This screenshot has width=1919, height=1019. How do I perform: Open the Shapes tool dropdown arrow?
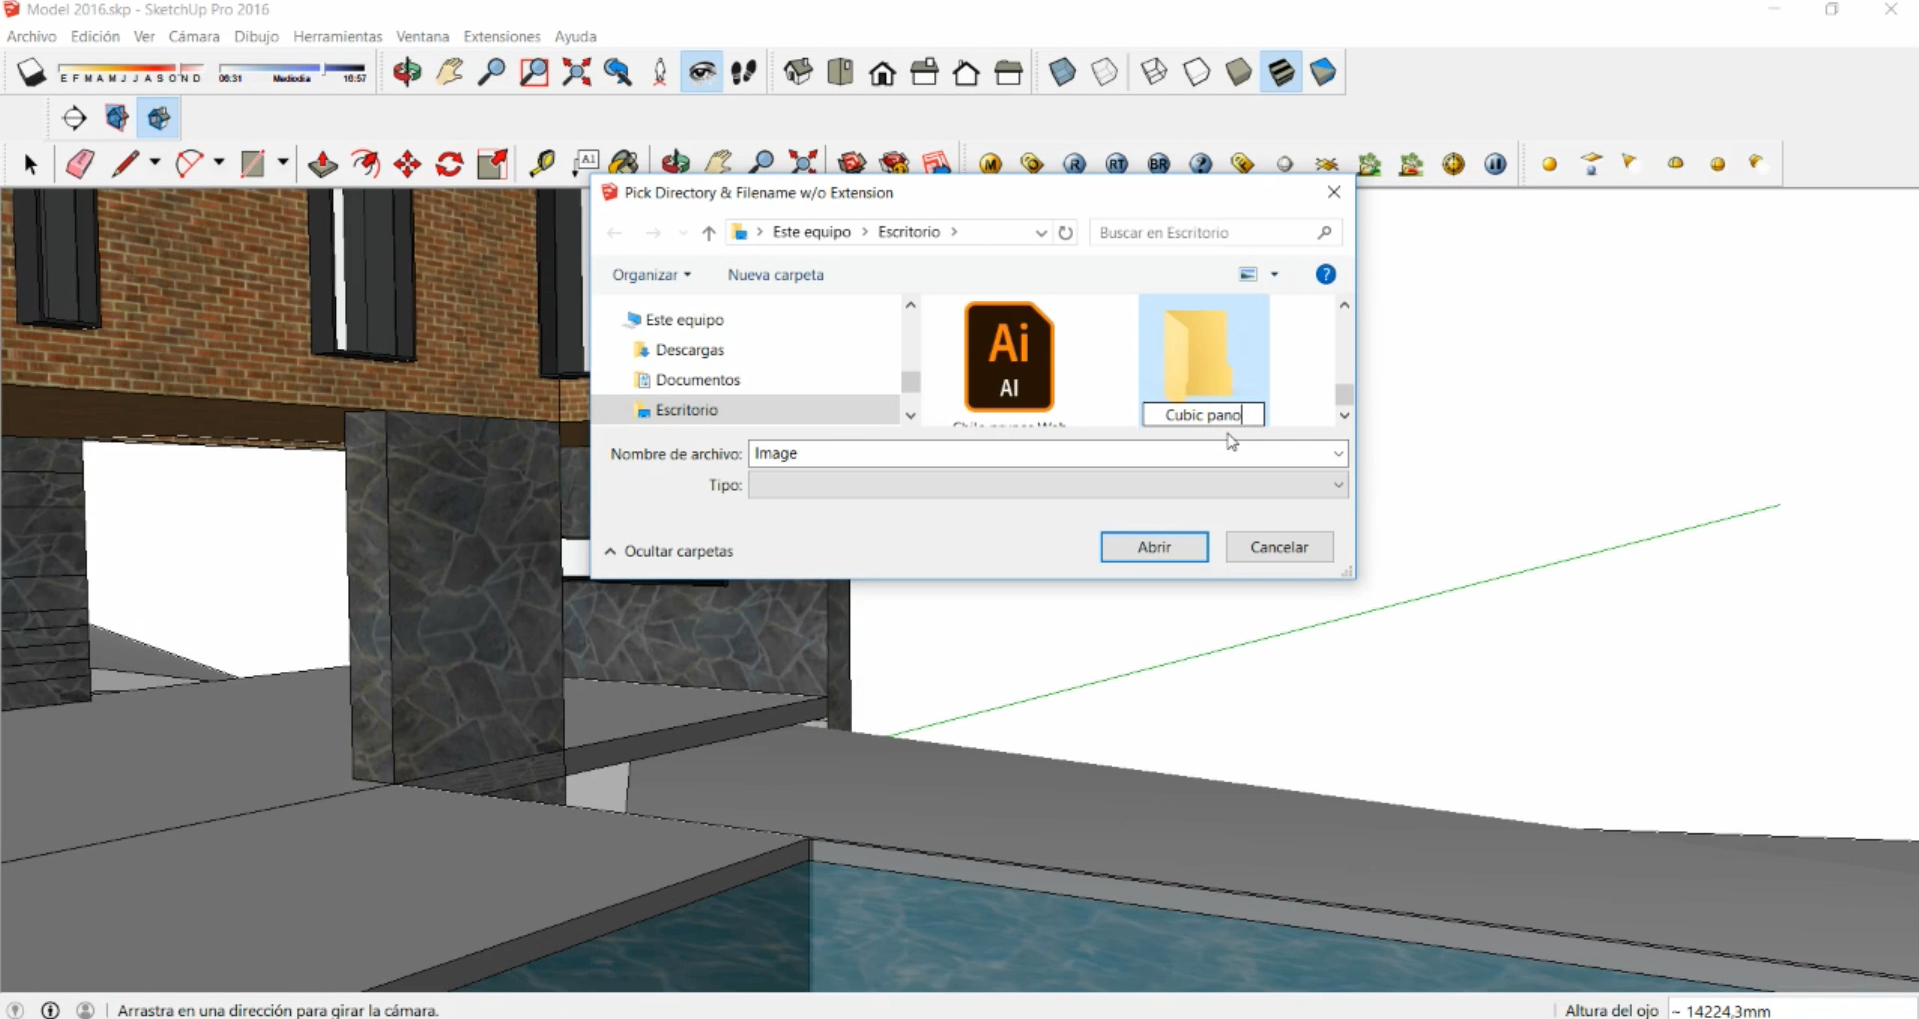pyautogui.click(x=283, y=162)
